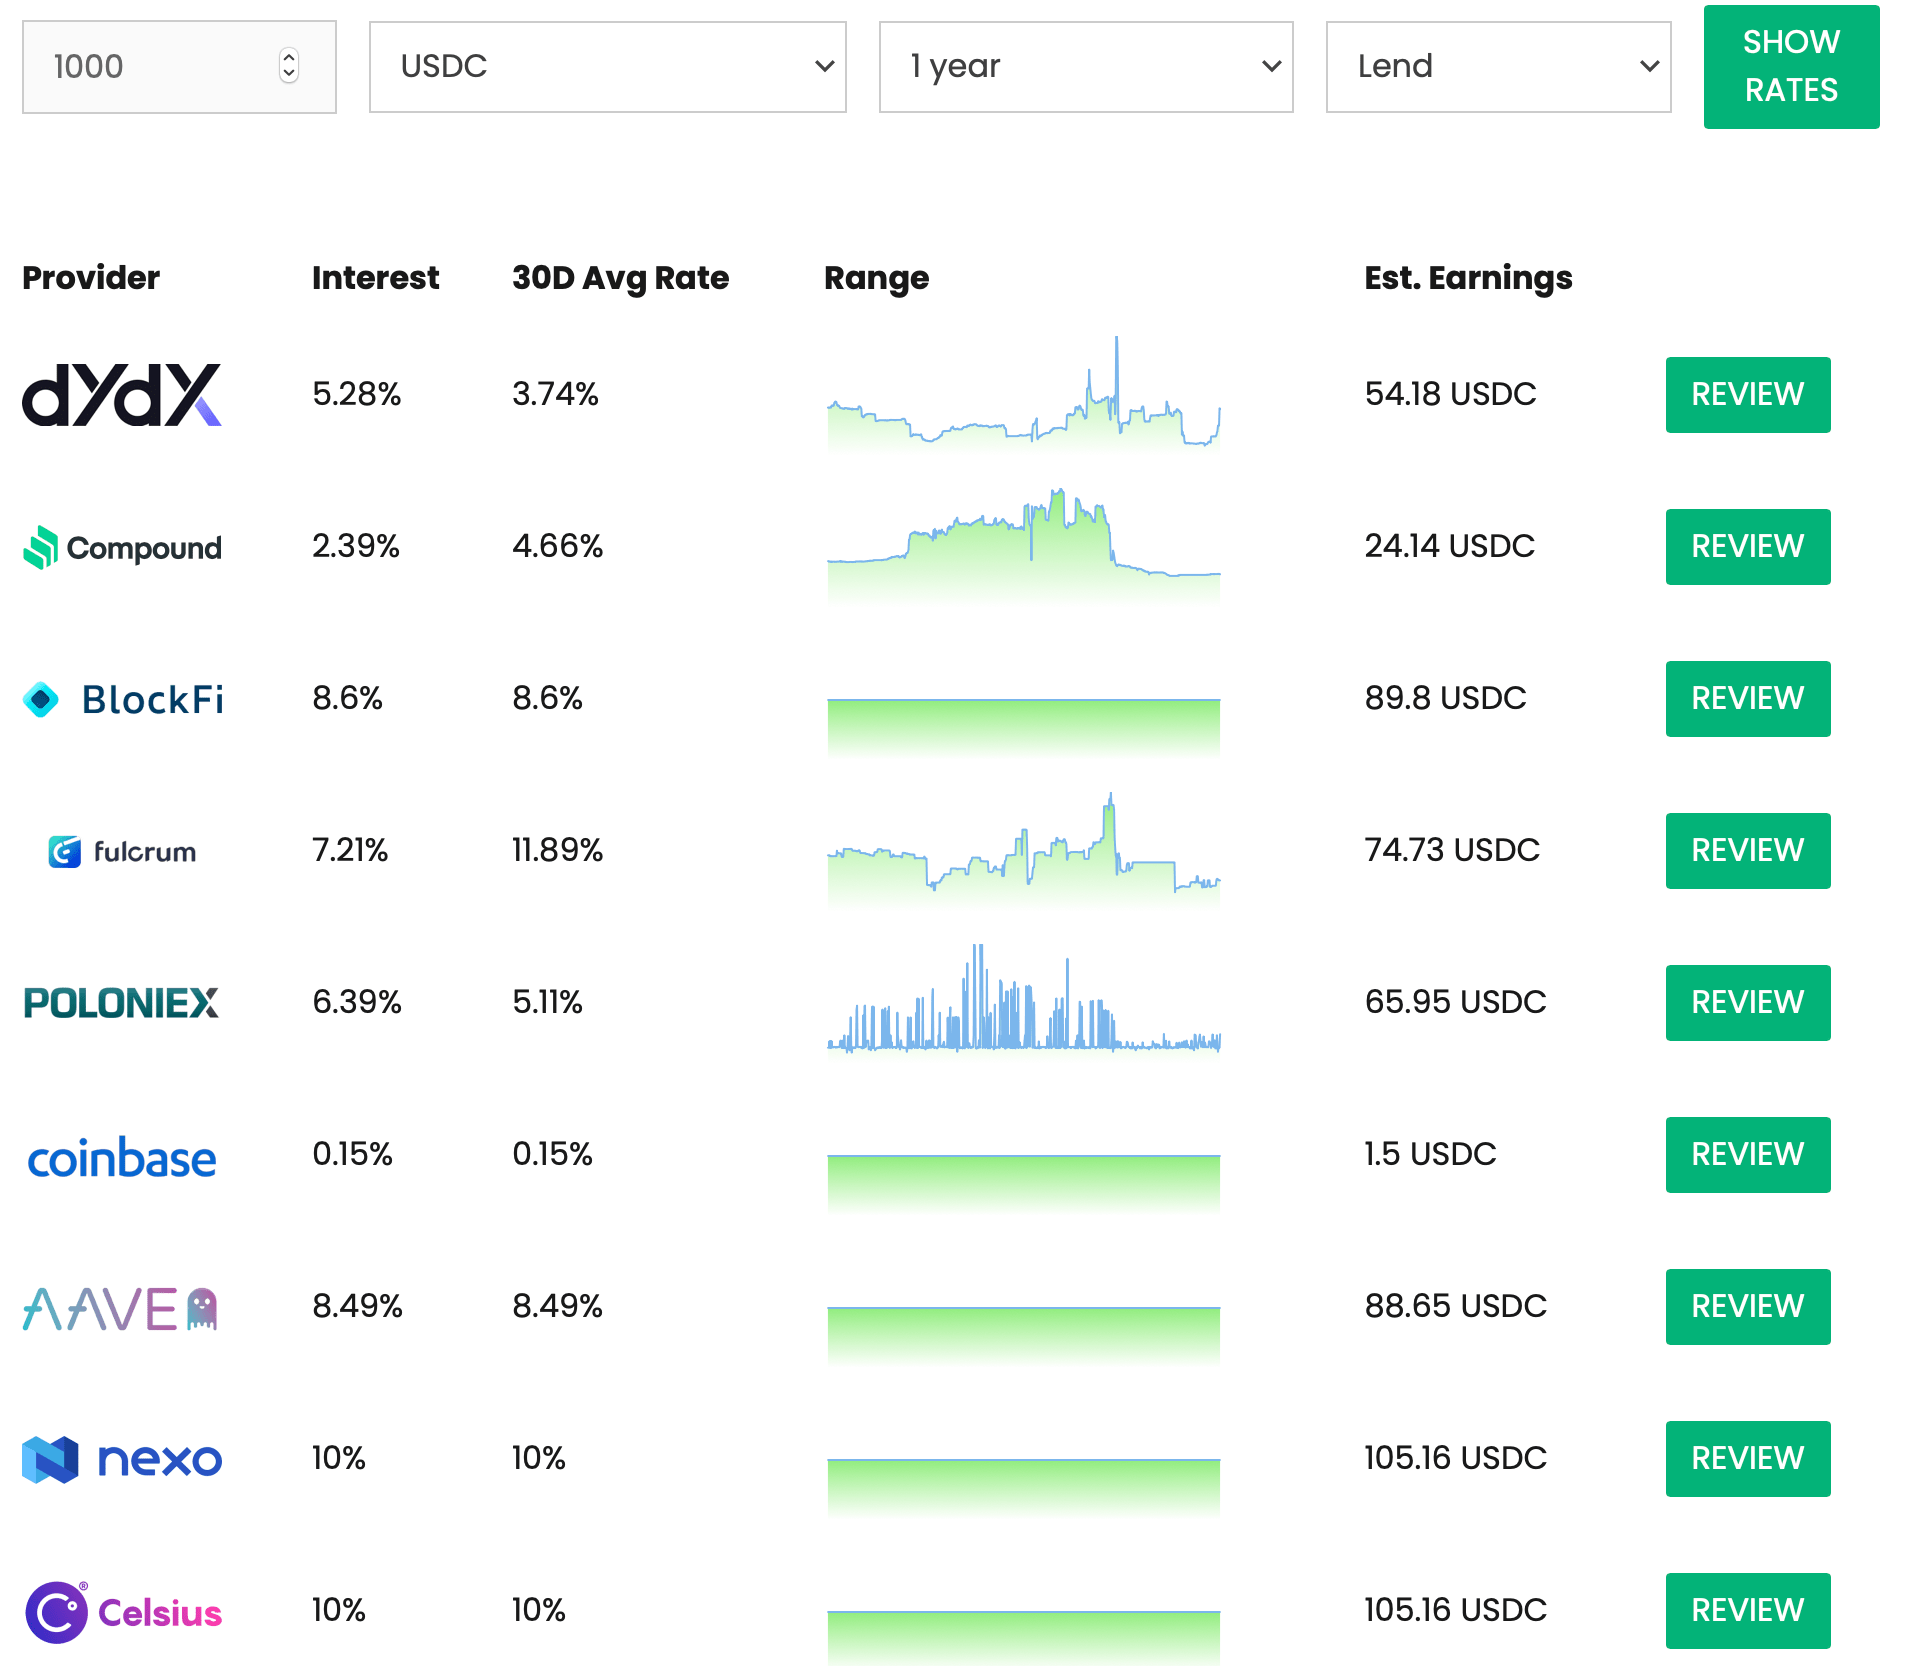1910x1666 pixels.
Task: Click the SHOW RATES button
Action: point(1791,67)
